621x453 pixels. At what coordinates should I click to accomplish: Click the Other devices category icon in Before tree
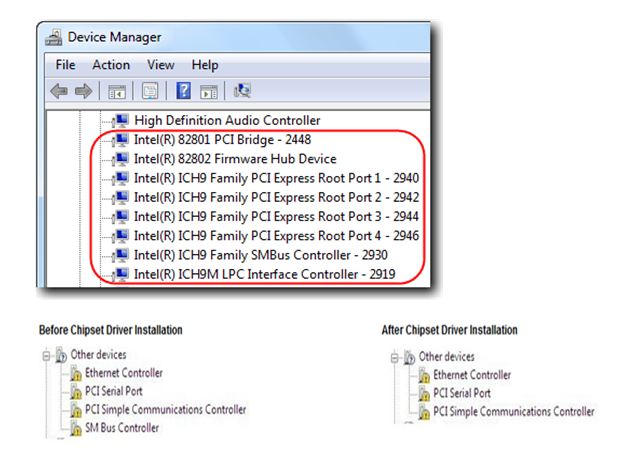tap(61, 355)
